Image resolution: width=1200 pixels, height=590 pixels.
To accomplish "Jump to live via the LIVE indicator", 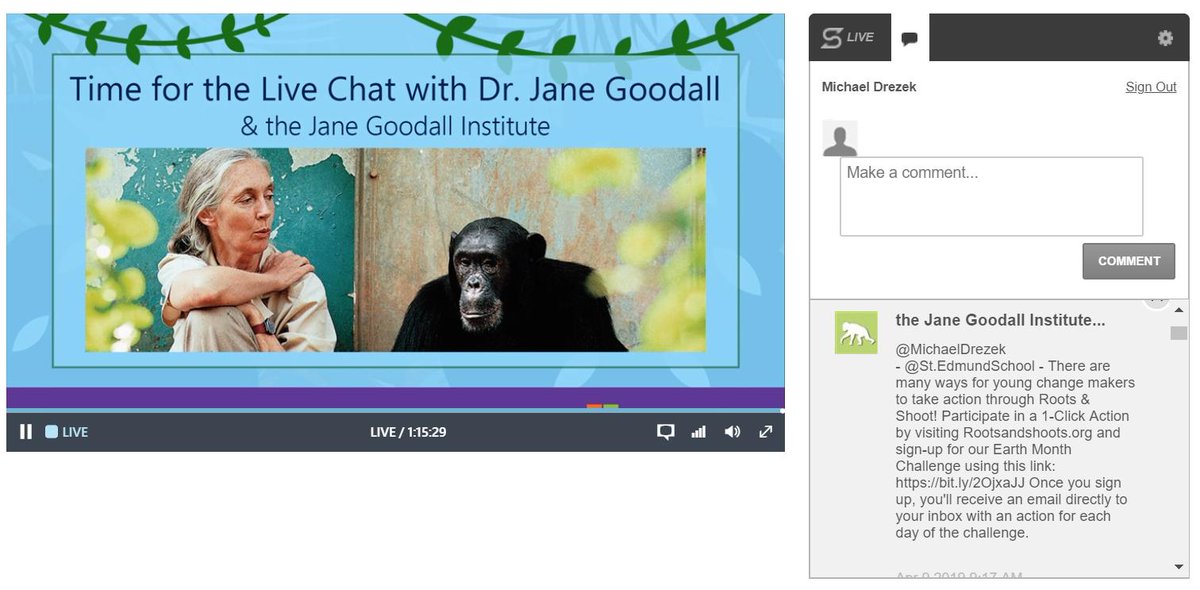I will tap(67, 432).
